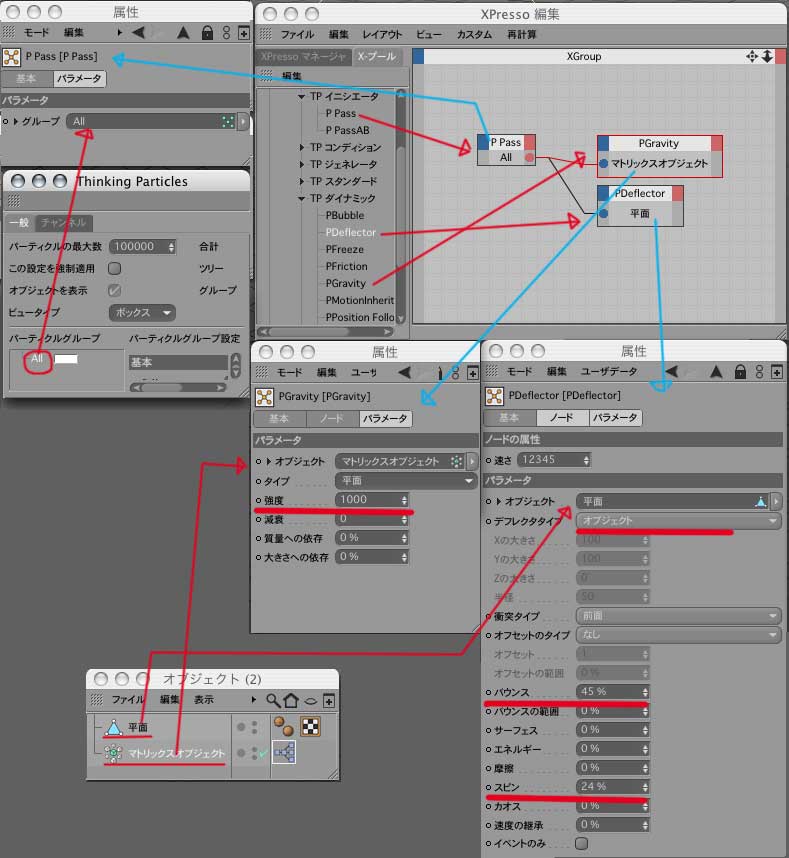Expand TP コンディション tree group
This screenshot has height=858, width=789.
[x=301, y=148]
